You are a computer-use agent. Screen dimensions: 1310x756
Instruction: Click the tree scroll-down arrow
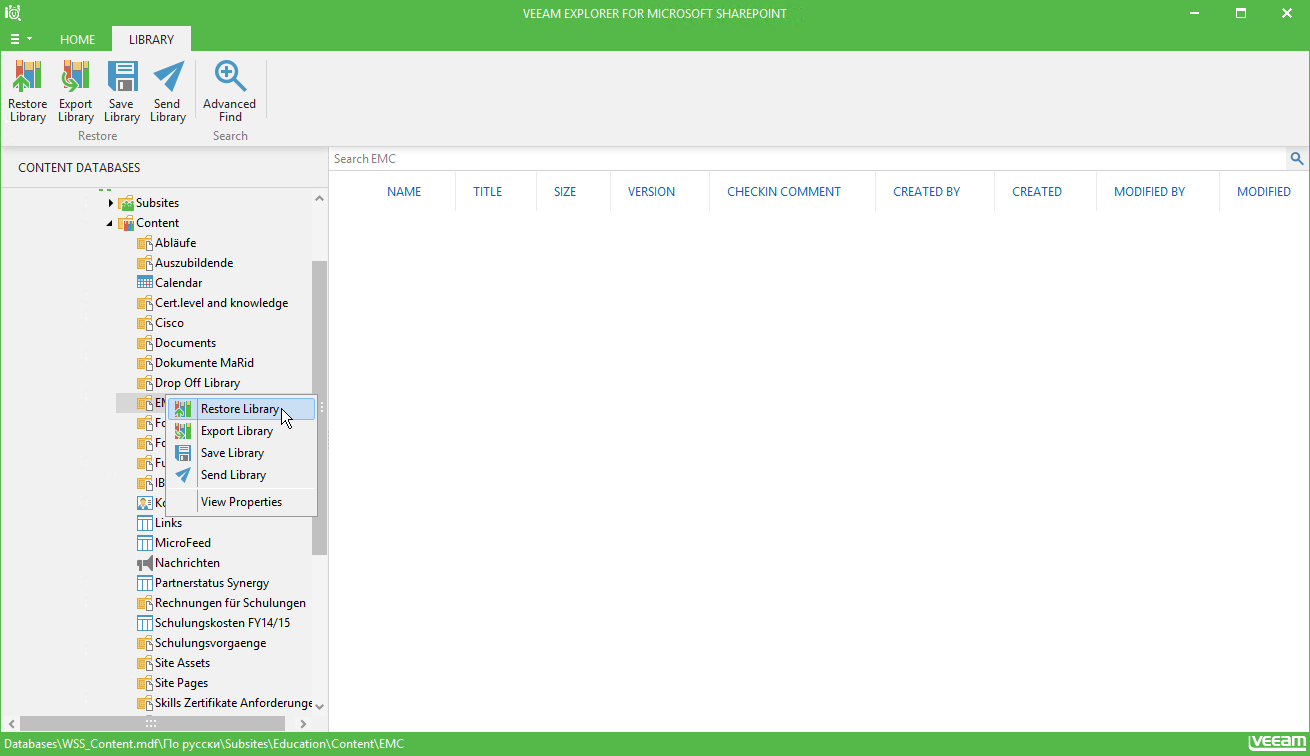click(320, 707)
